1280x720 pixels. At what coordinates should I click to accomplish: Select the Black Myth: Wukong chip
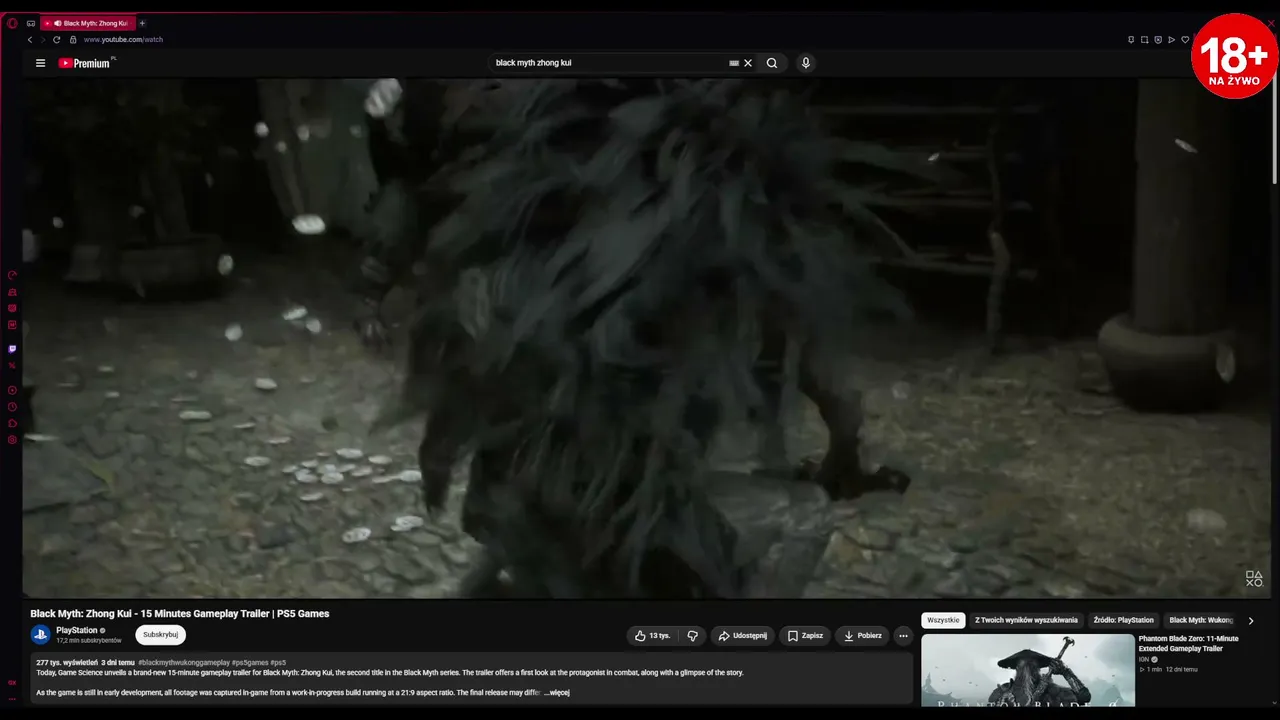click(1201, 621)
